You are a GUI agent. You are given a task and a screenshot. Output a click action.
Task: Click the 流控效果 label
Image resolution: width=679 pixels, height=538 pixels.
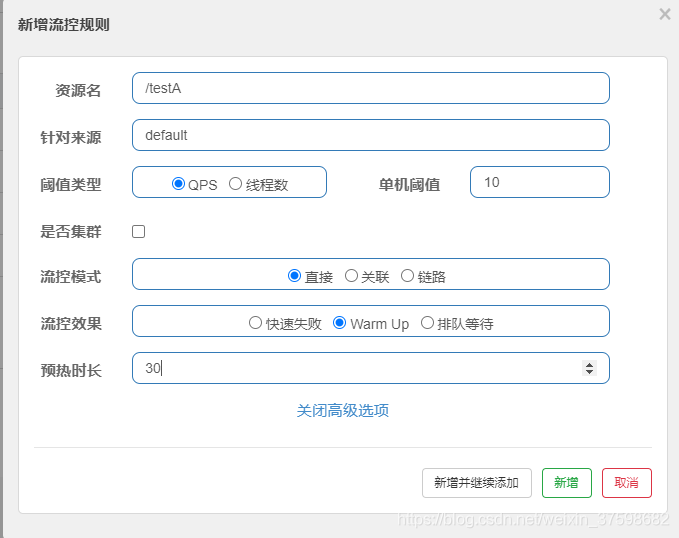click(71, 324)
